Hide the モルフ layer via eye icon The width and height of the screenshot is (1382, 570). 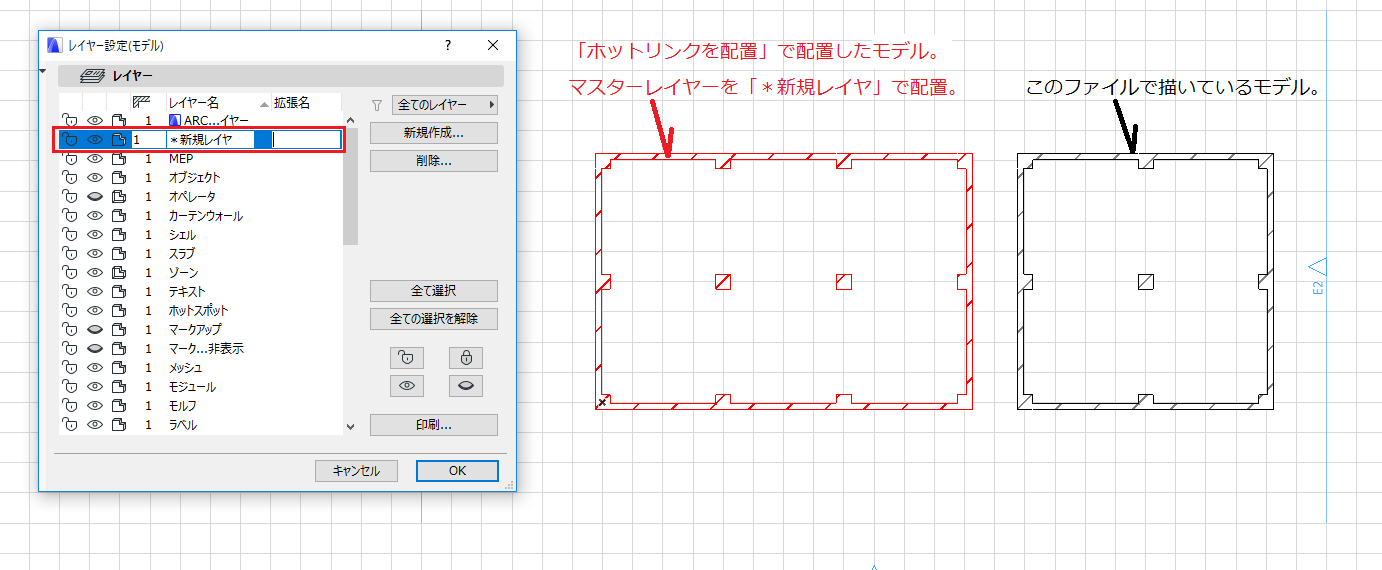point(95,406)
